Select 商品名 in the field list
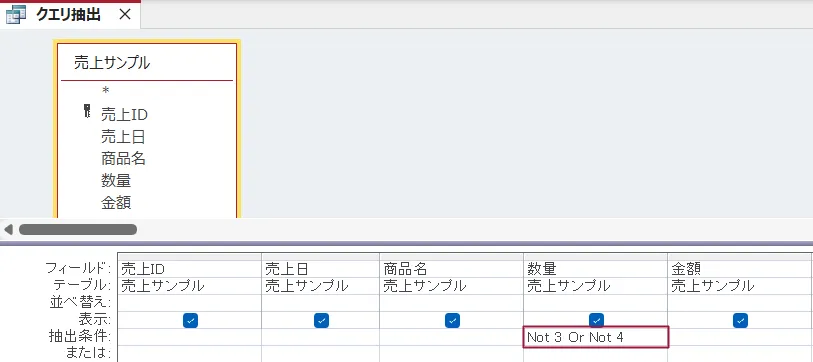This screenshot has height=362, width=813. point(123,159)
